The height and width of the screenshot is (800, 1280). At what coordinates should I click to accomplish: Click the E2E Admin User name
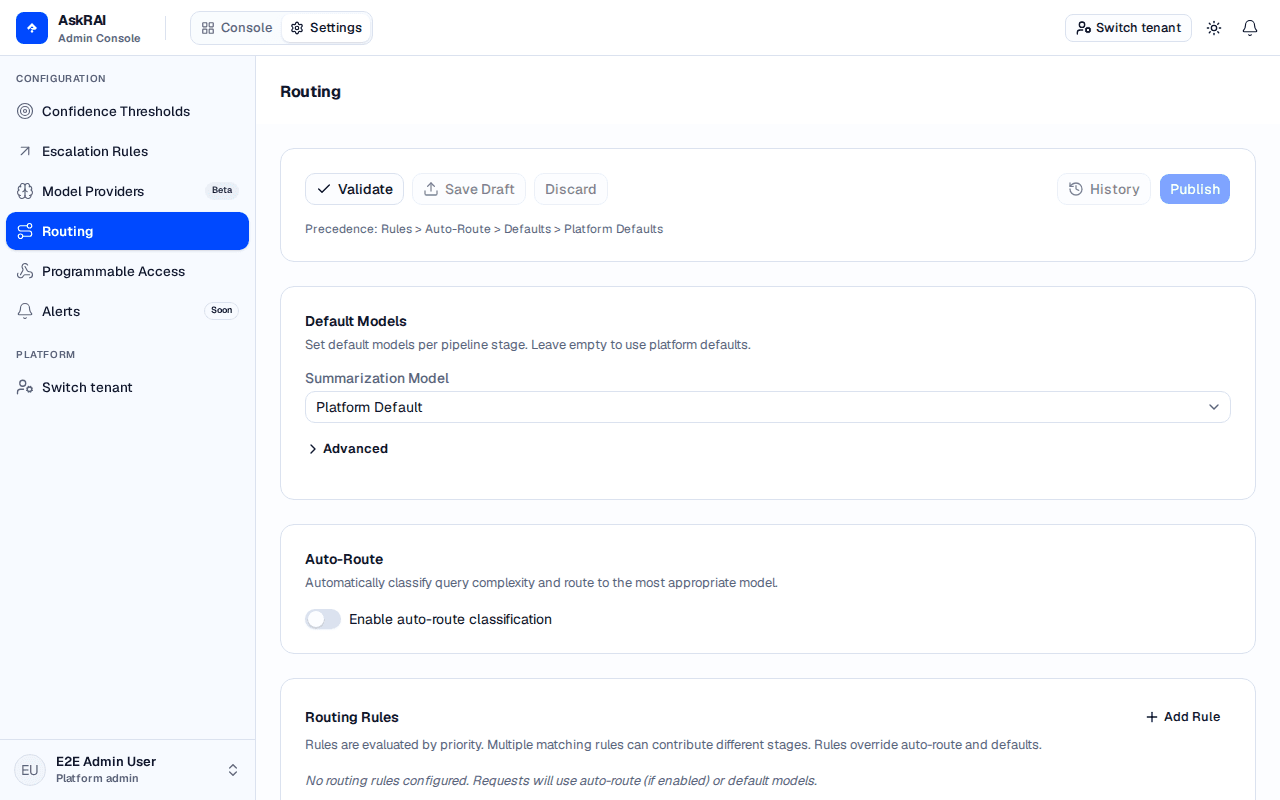tap(106, 762)
